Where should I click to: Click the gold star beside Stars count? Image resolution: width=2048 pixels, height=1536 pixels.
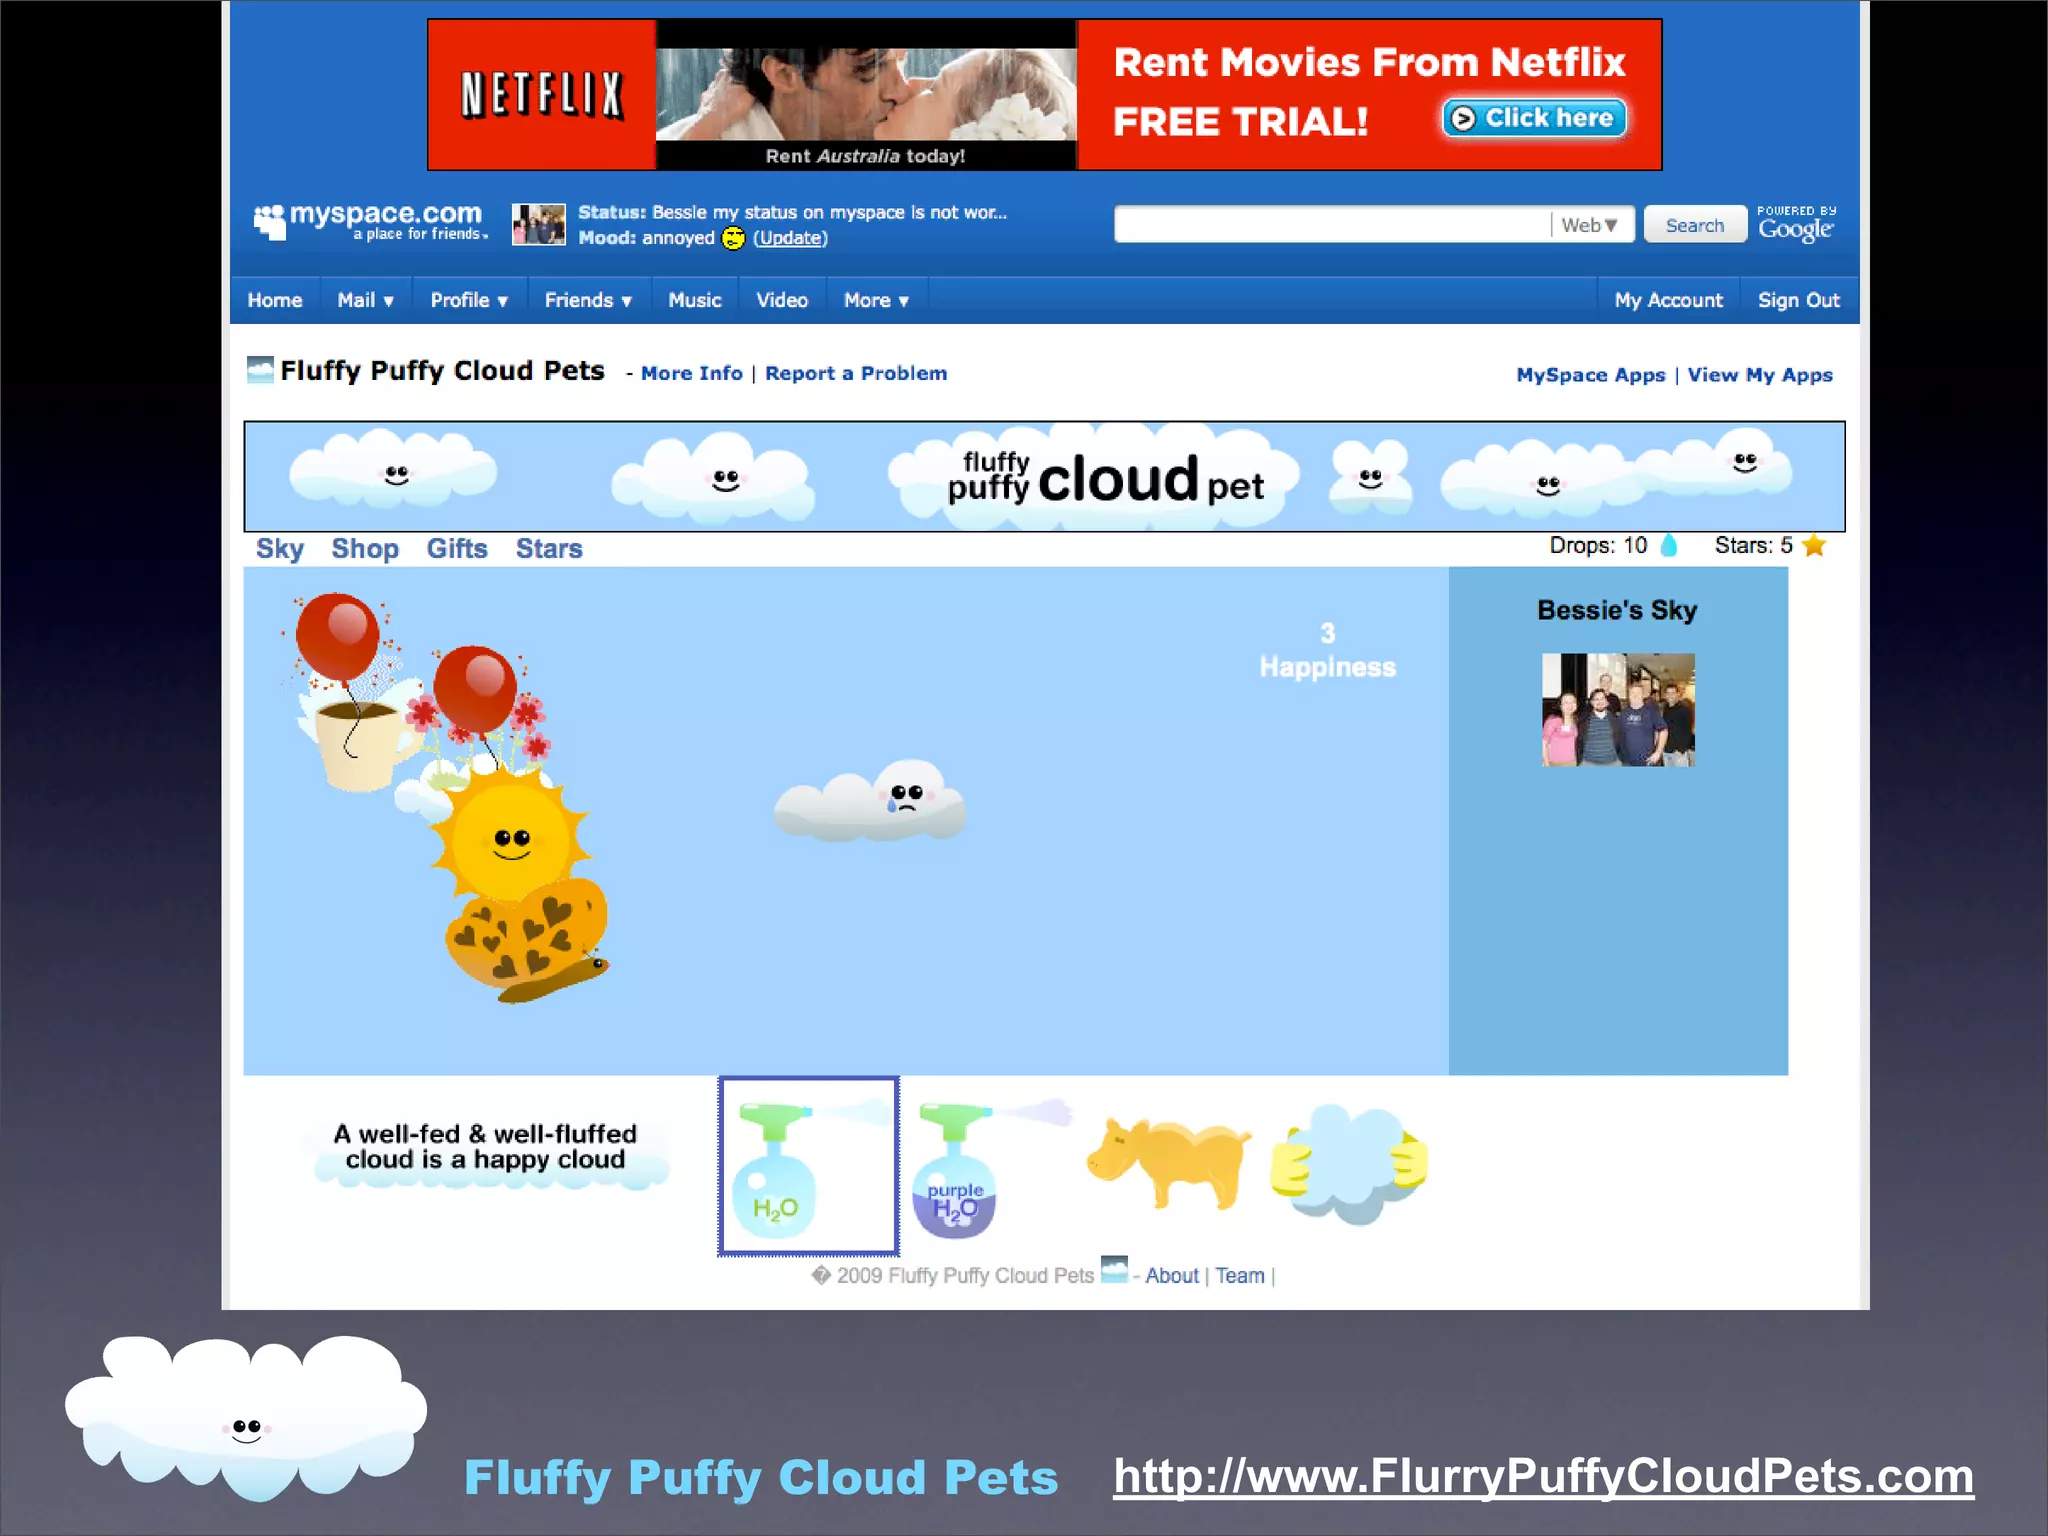point(1814,545)
